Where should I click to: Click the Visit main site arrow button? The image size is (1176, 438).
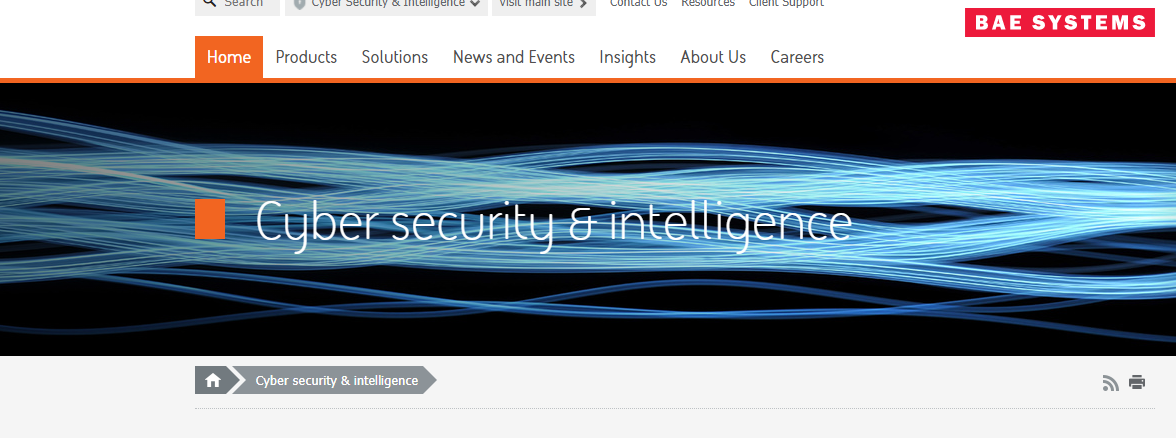coord(544,4)
